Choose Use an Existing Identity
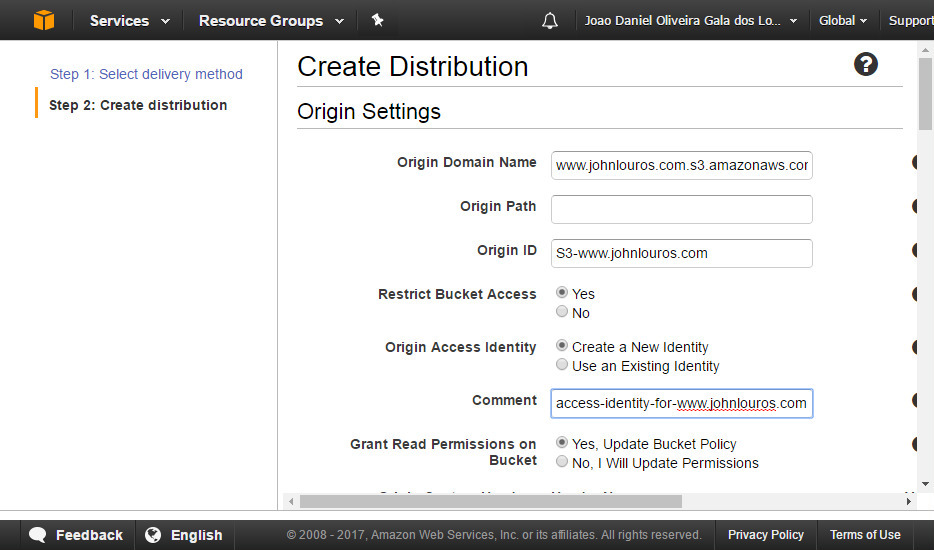 562,364
